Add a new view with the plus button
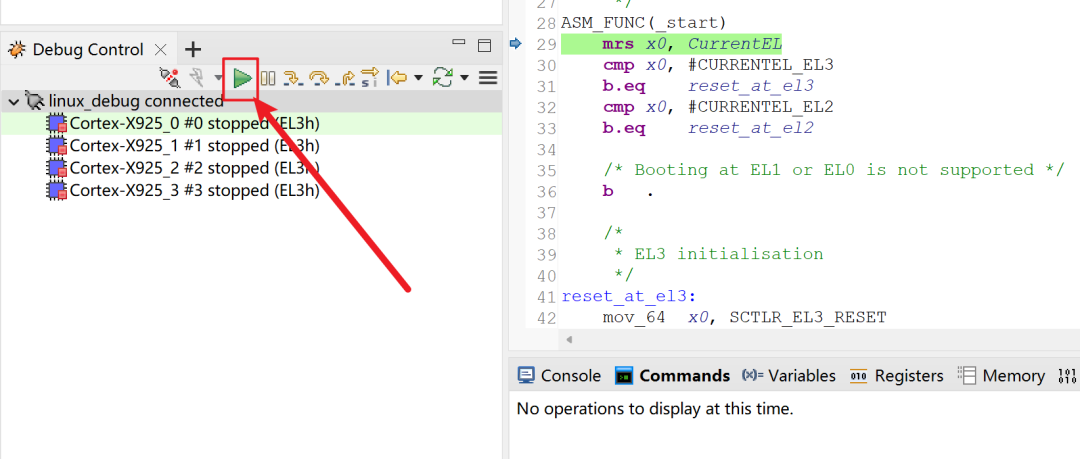This screenshot has width=1080, height=459. [193, 49]
